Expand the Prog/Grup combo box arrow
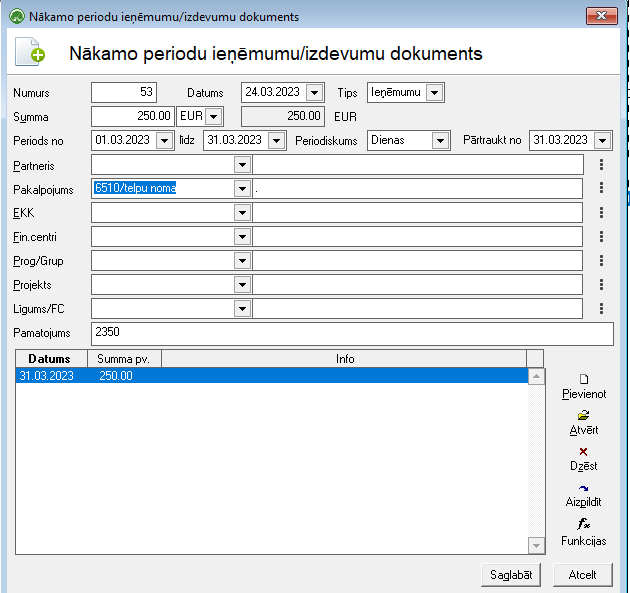The image size is (630, 593). [x=242, y=261]
